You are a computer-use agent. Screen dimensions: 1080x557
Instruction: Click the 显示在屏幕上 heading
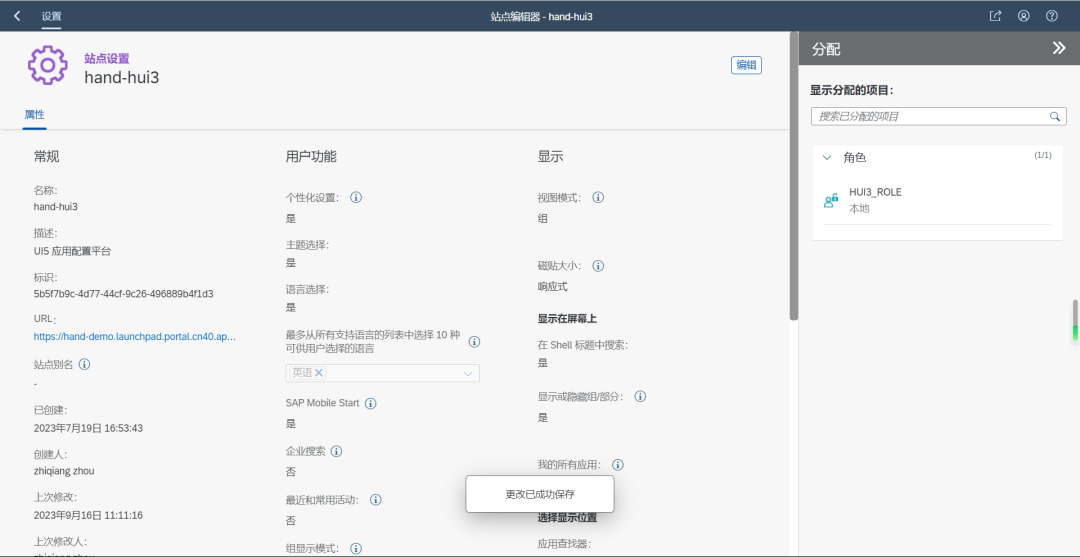pos(567,318)
